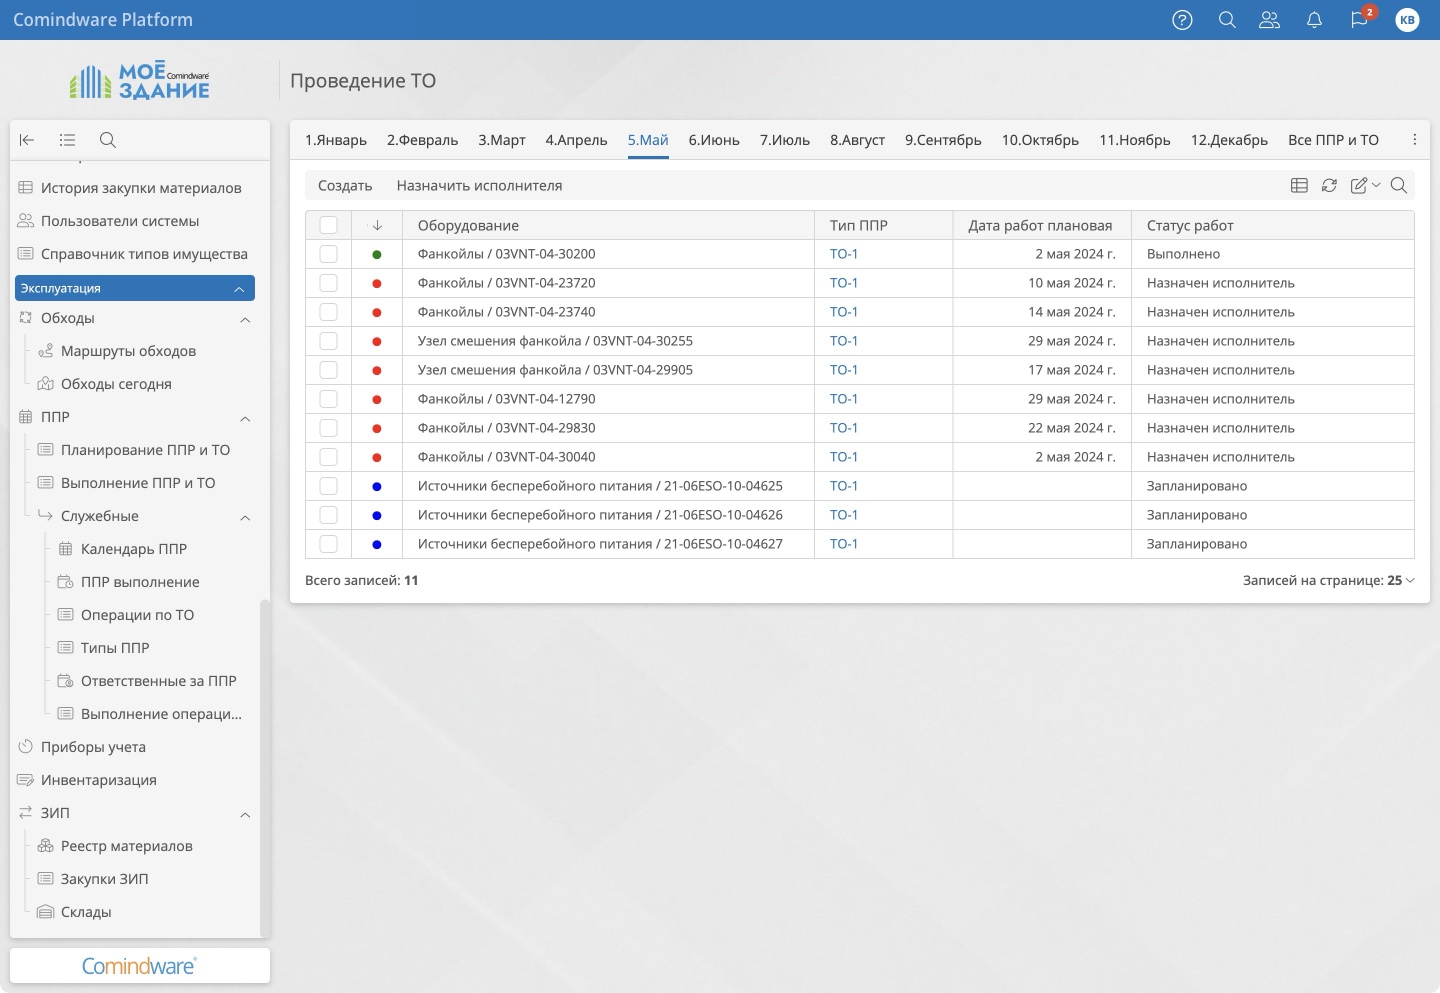Open Календарь ППР in sidebar
Screen dimensions: 1440x993
tap(134, 549)
